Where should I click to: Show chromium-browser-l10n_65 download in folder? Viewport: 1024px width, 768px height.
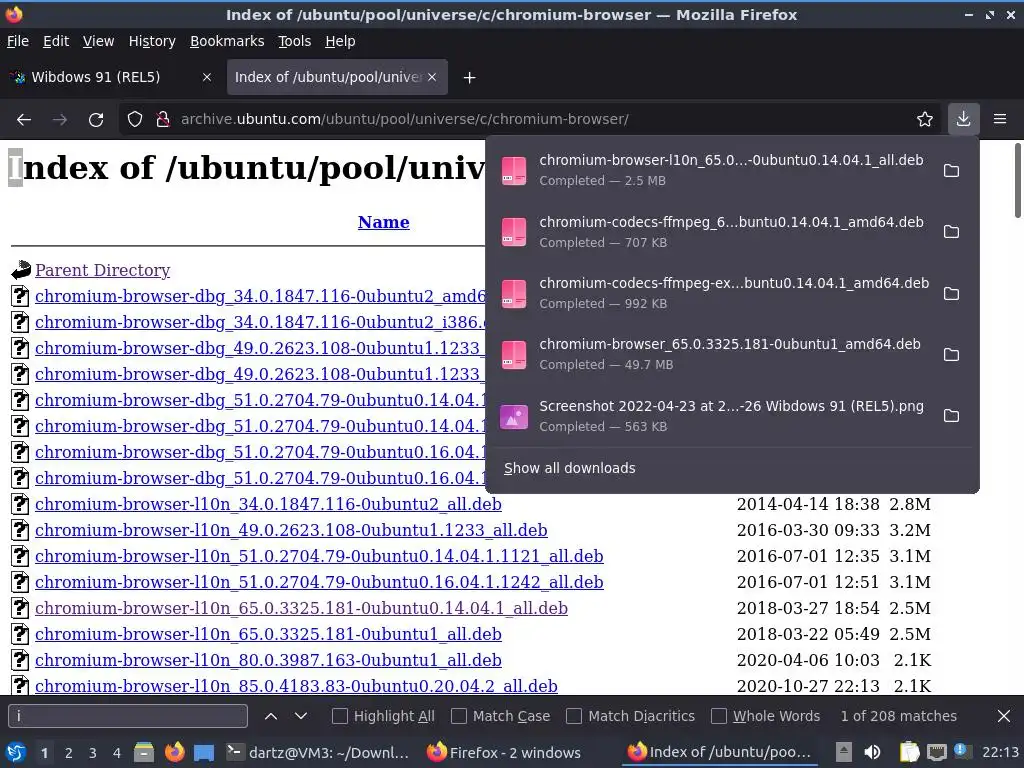pos(952,170)
